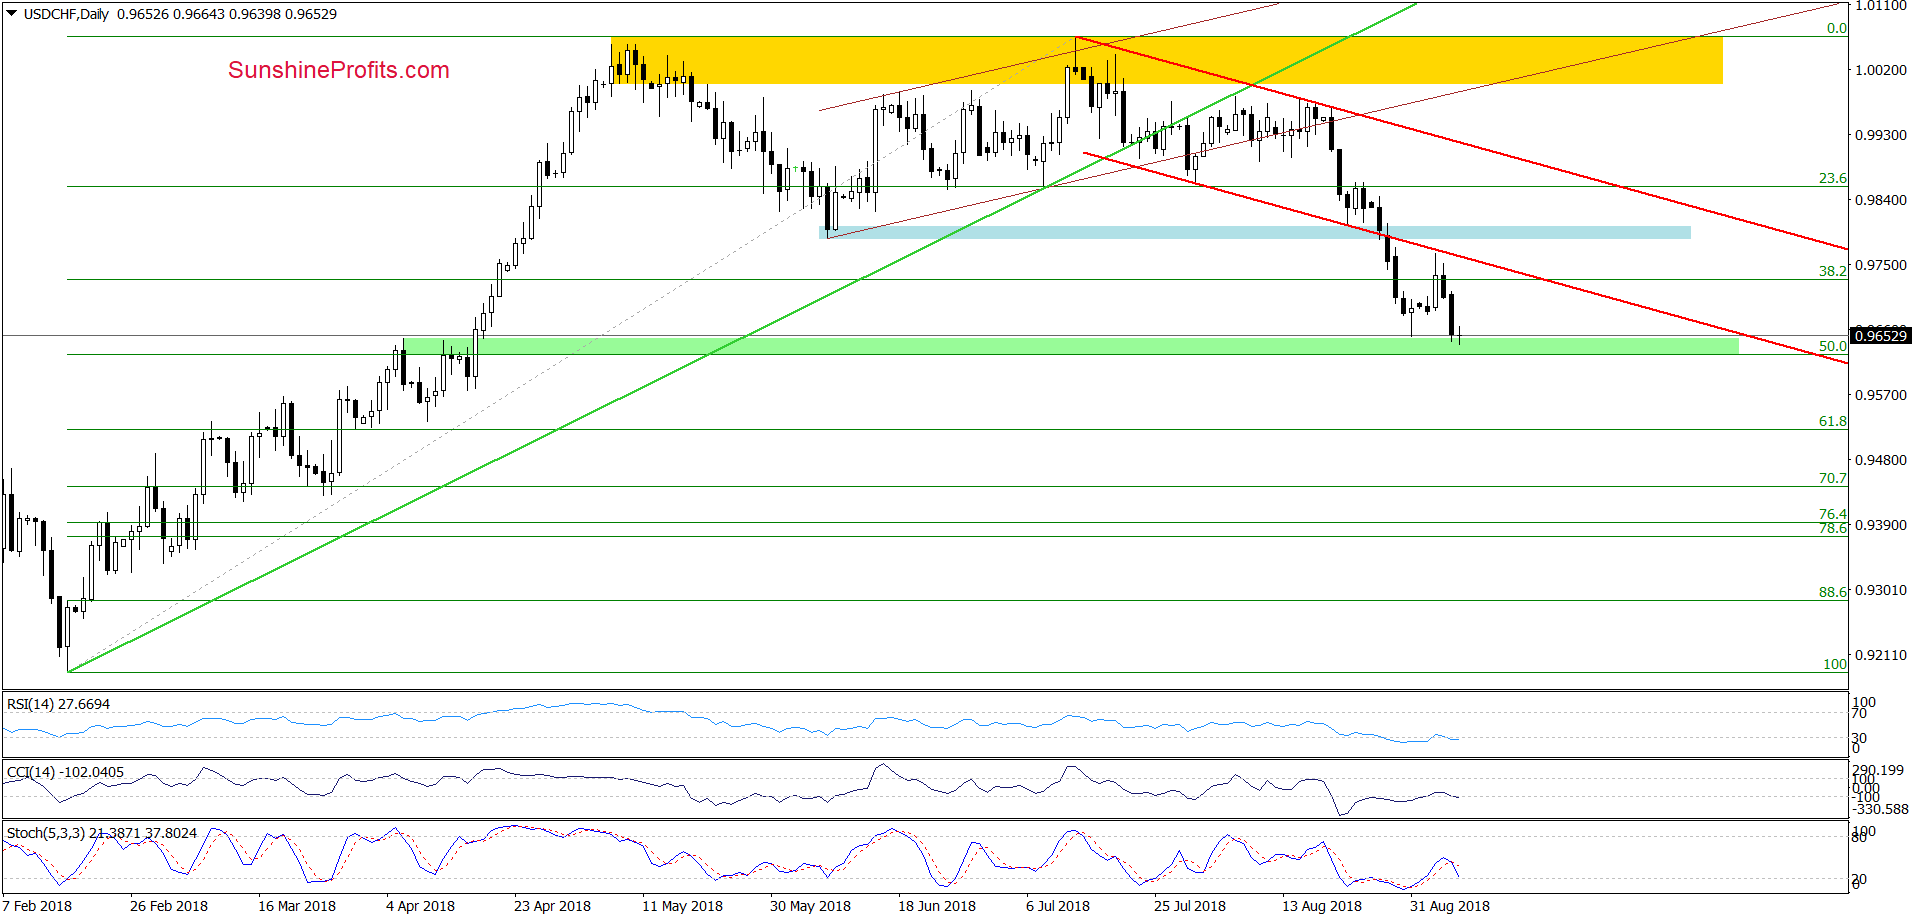This screenshot has height=920, width=1916.
Task: Select the 38.2 Fibonacci retracement label
Action: point(1832,271)
